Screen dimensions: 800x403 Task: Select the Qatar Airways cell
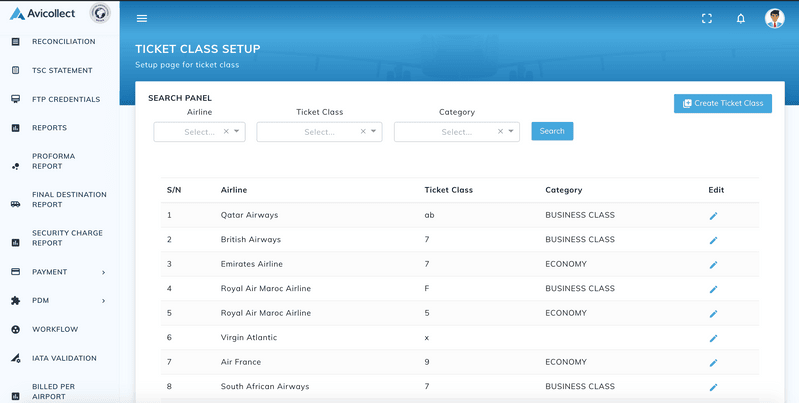coord(249,215)
